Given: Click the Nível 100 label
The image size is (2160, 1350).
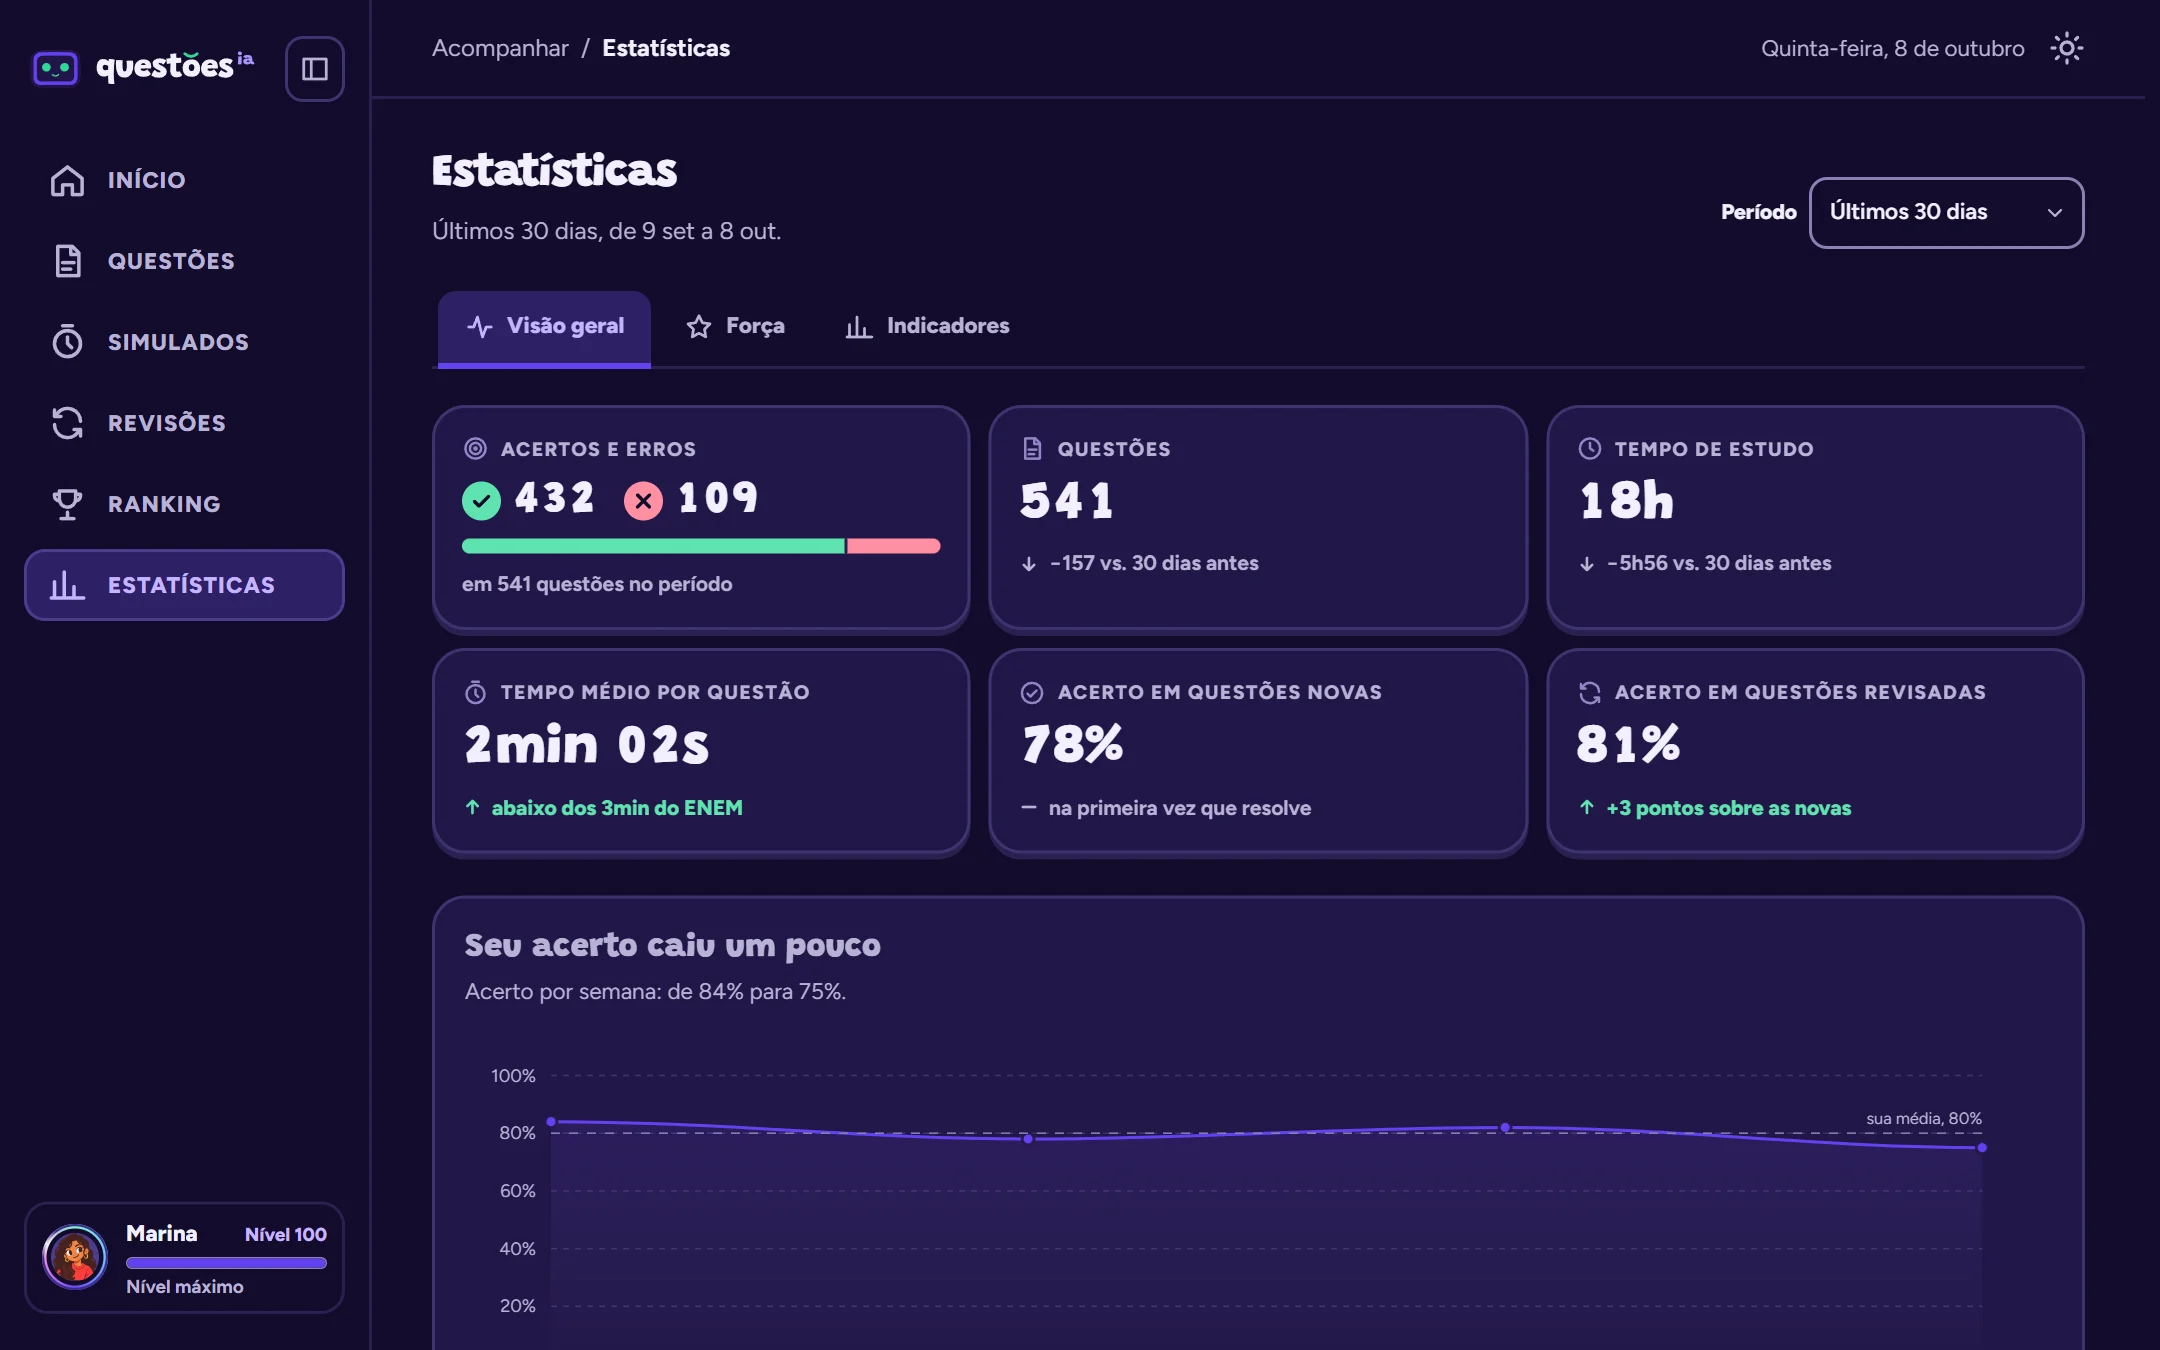Looking at the screenshot, I should (286, 1235).
